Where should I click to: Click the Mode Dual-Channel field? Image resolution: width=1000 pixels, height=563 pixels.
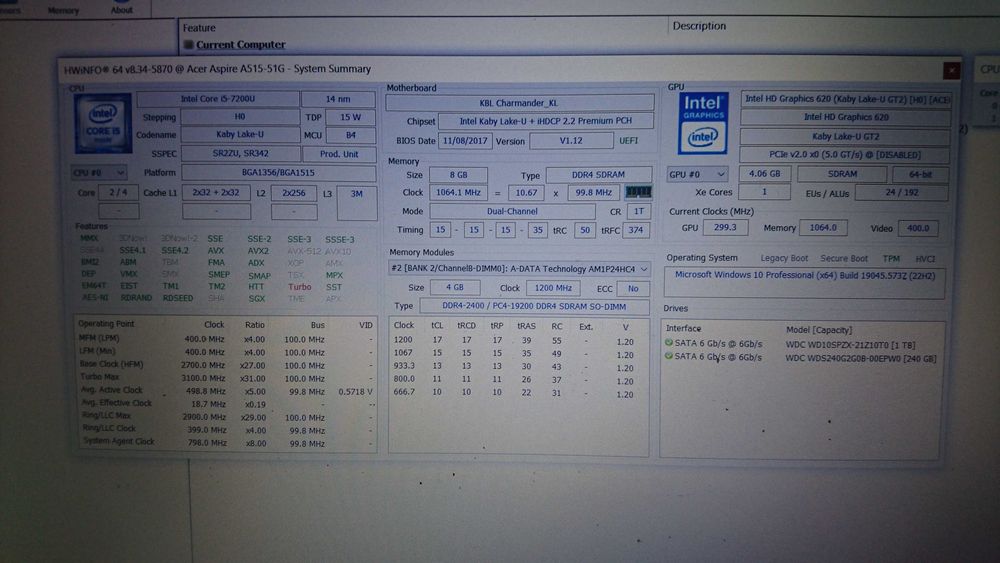click(512, 211)
